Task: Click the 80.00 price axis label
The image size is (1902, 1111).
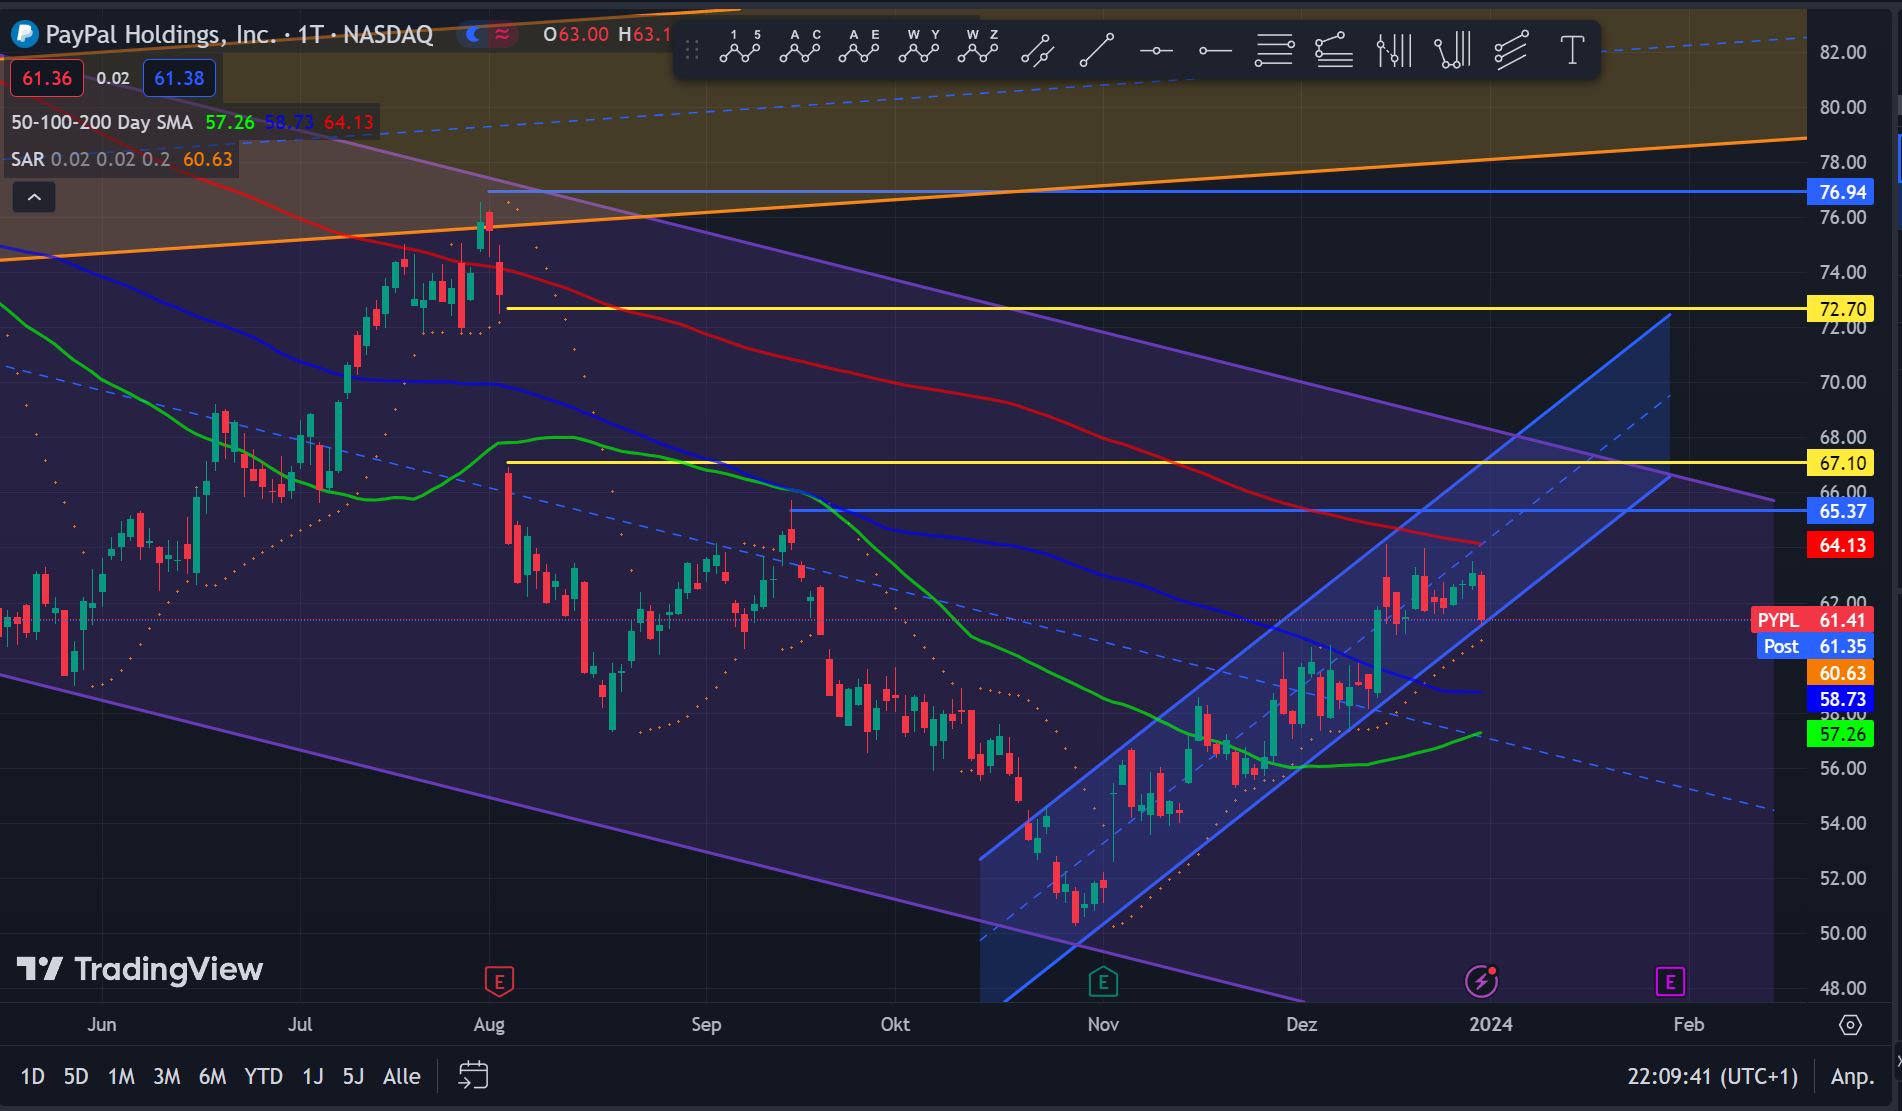Action: pos(1843,107)
